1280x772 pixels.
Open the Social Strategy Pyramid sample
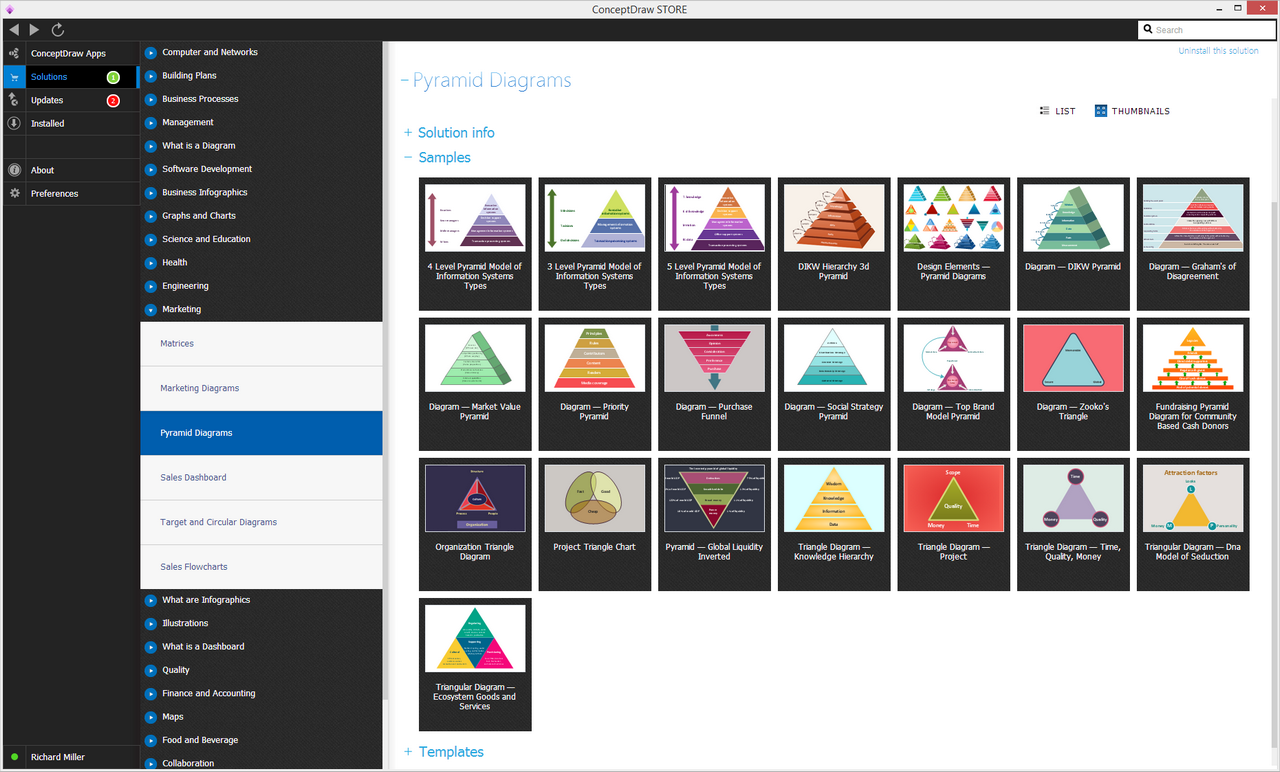pyautogui.click(x=834, y=384)
